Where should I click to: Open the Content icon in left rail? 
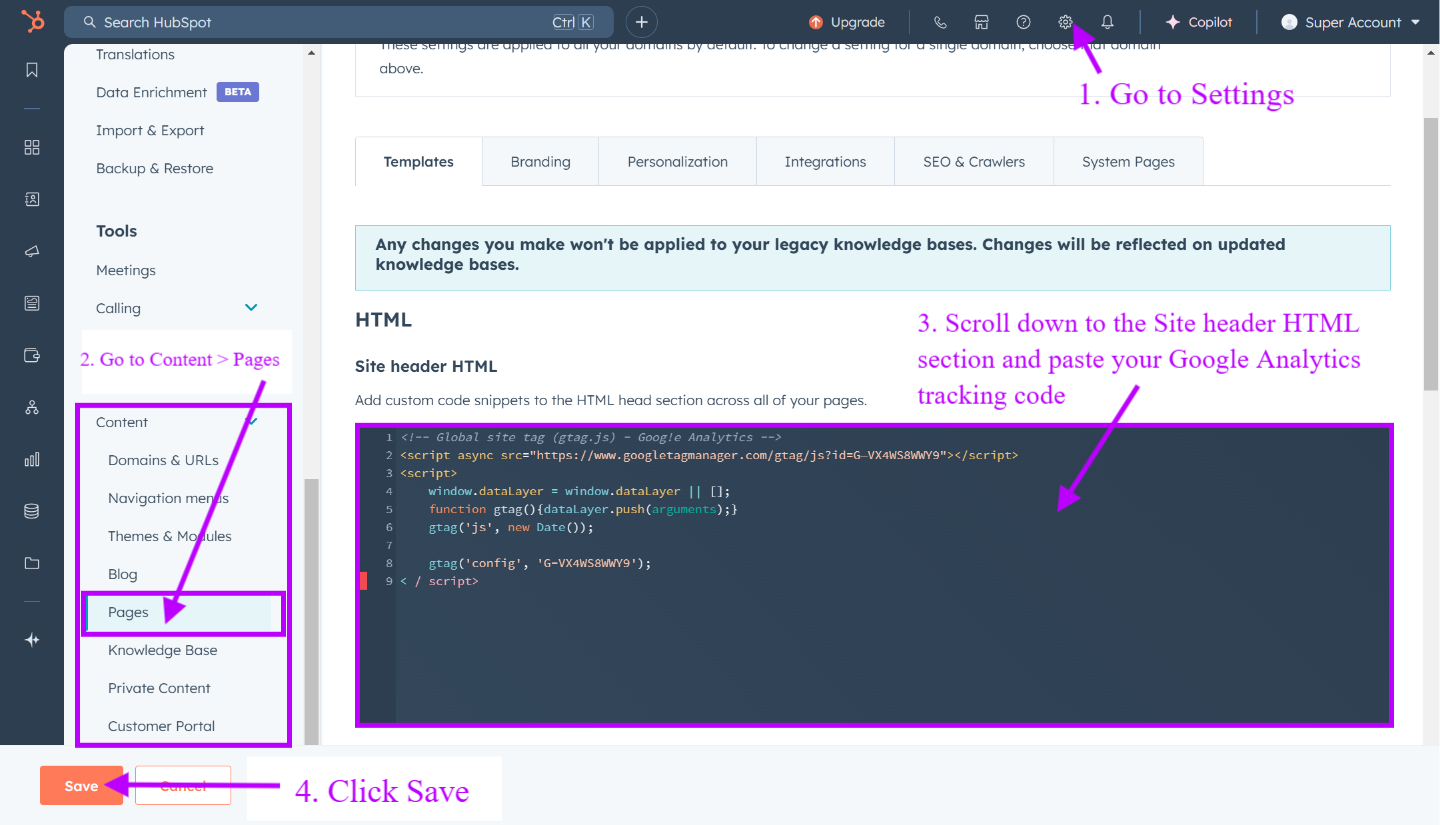(x=32, y=303)
